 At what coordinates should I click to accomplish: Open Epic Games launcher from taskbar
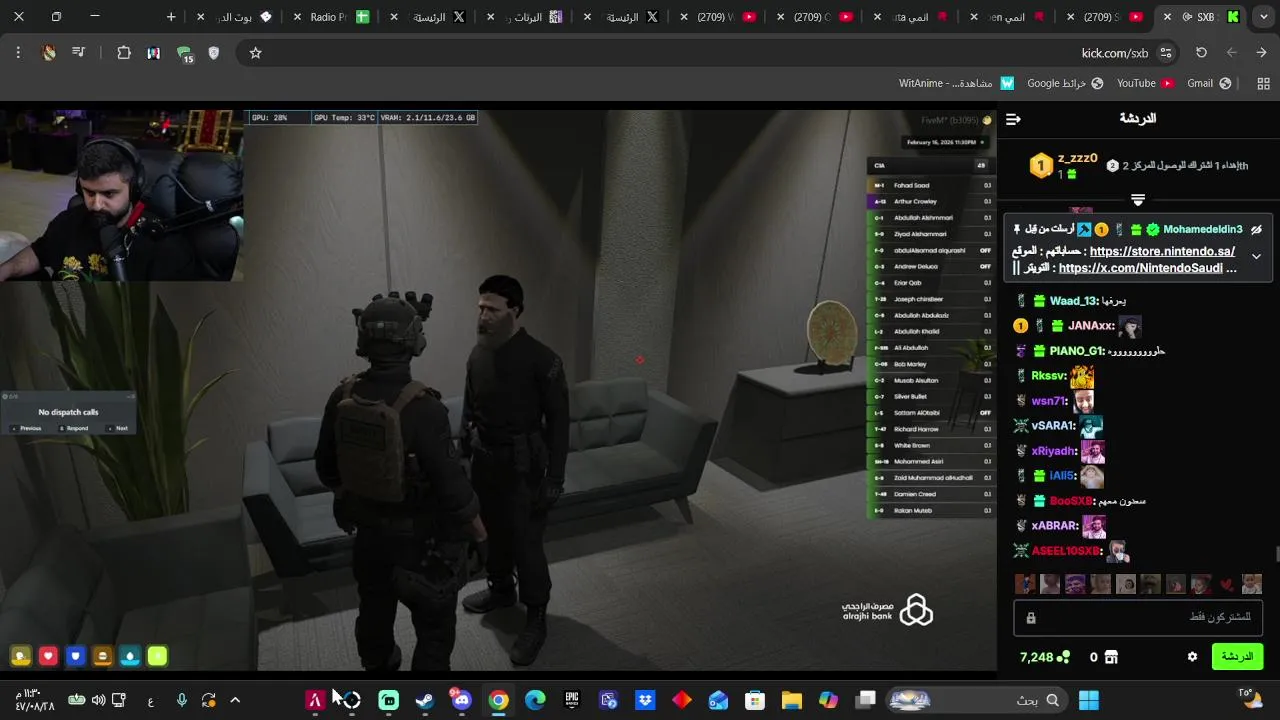(x=572, y=700)
